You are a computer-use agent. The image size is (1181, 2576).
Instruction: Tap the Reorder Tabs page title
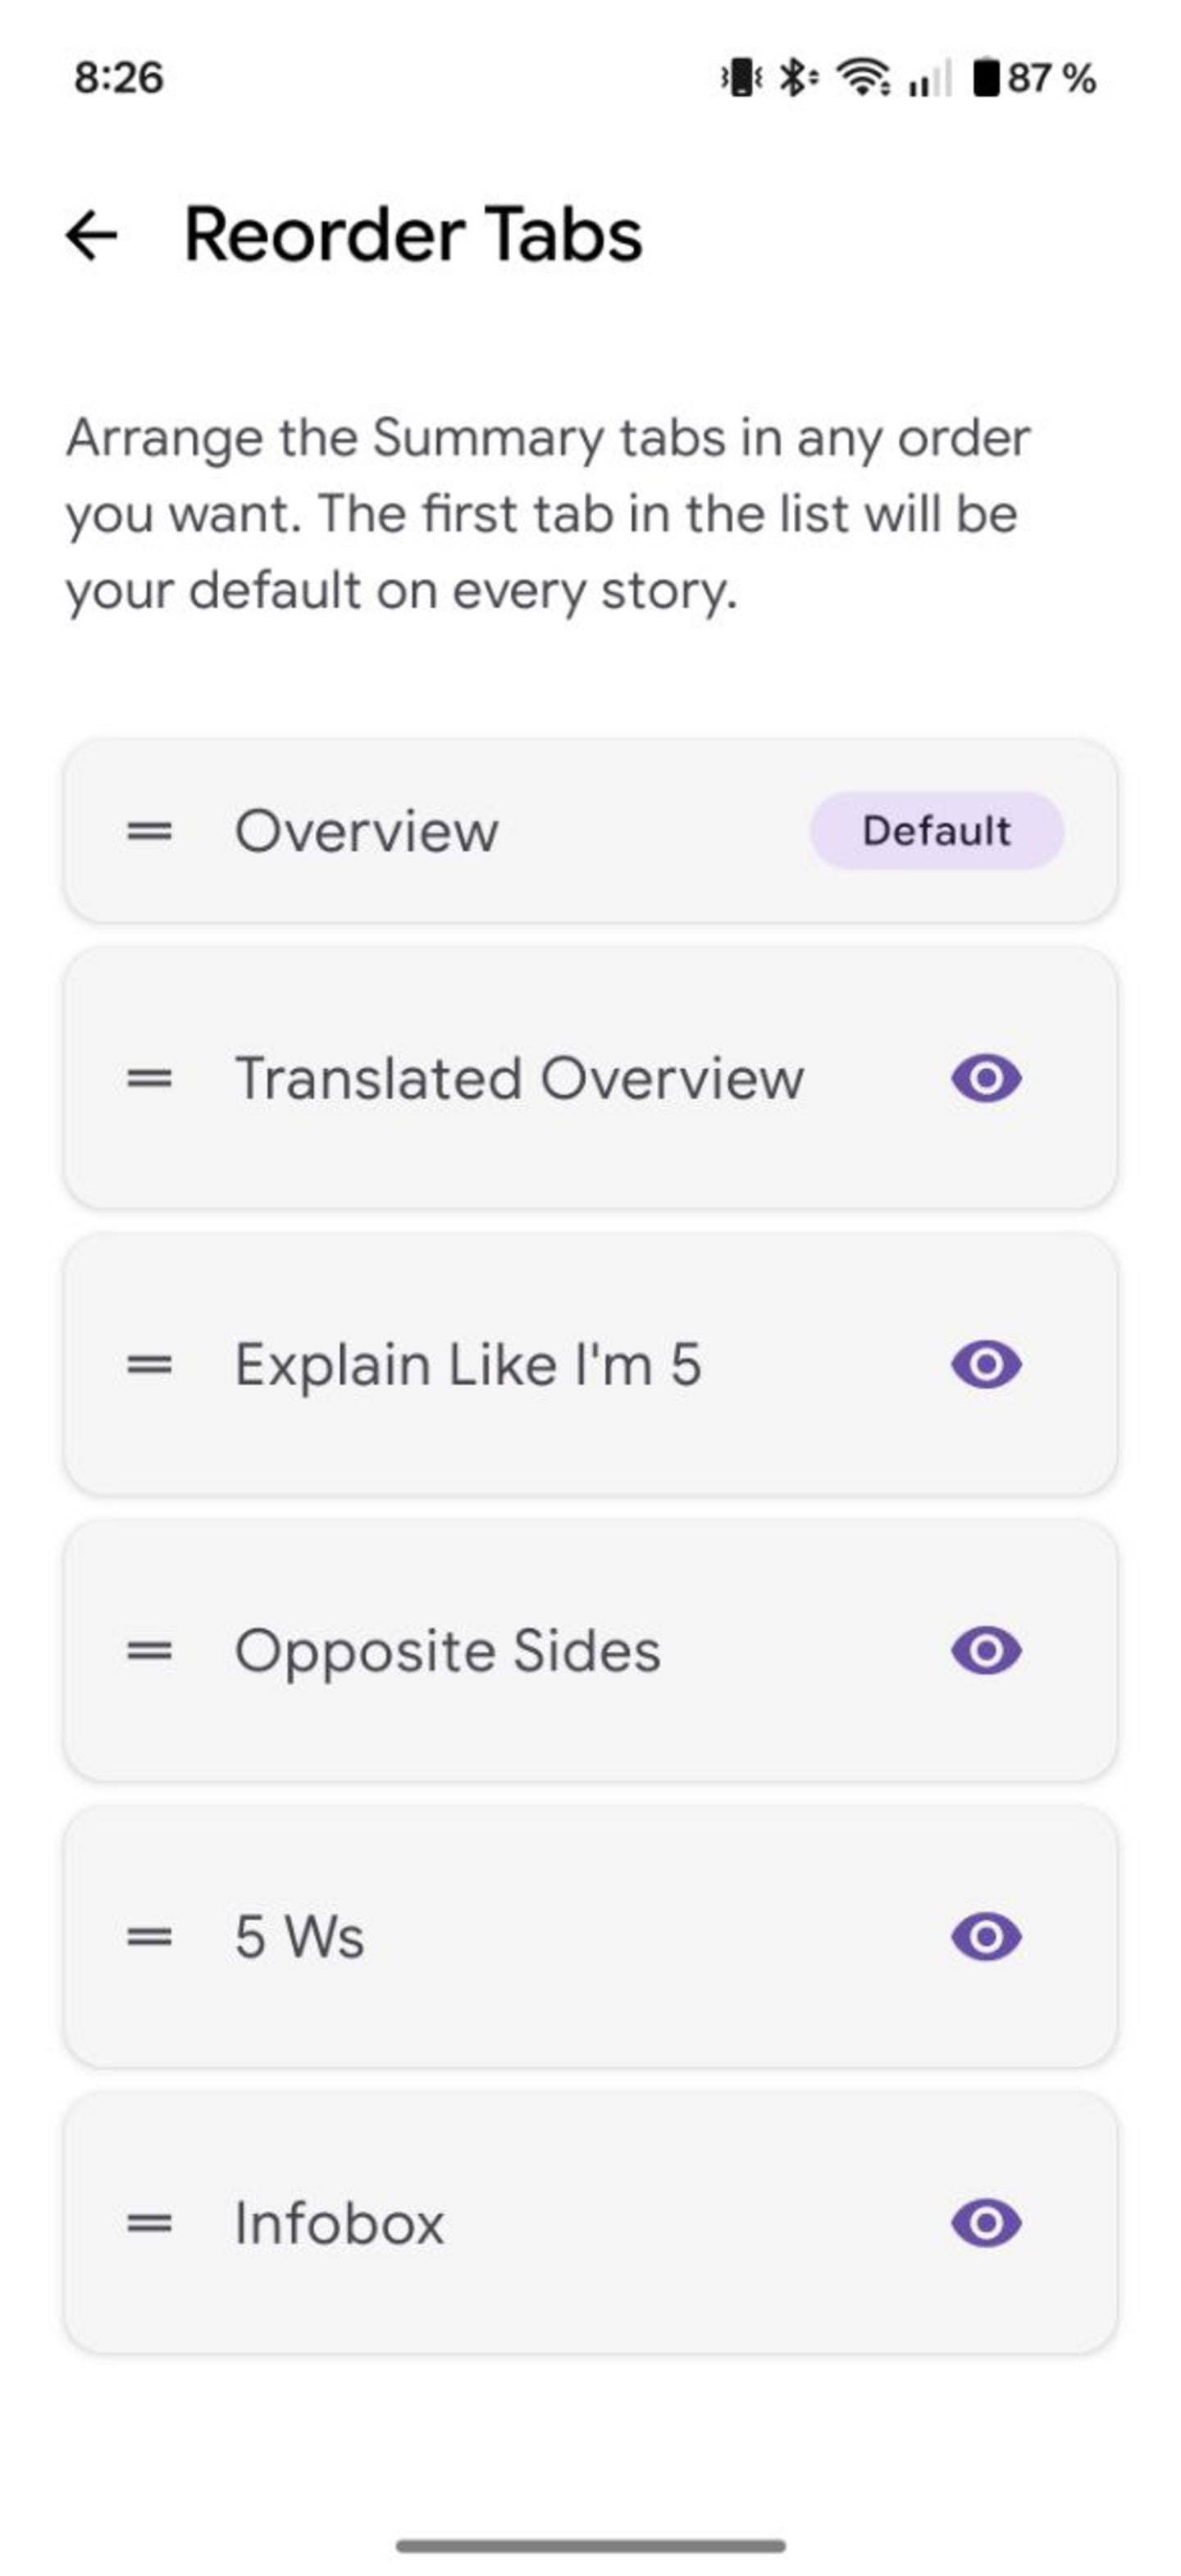413,235
